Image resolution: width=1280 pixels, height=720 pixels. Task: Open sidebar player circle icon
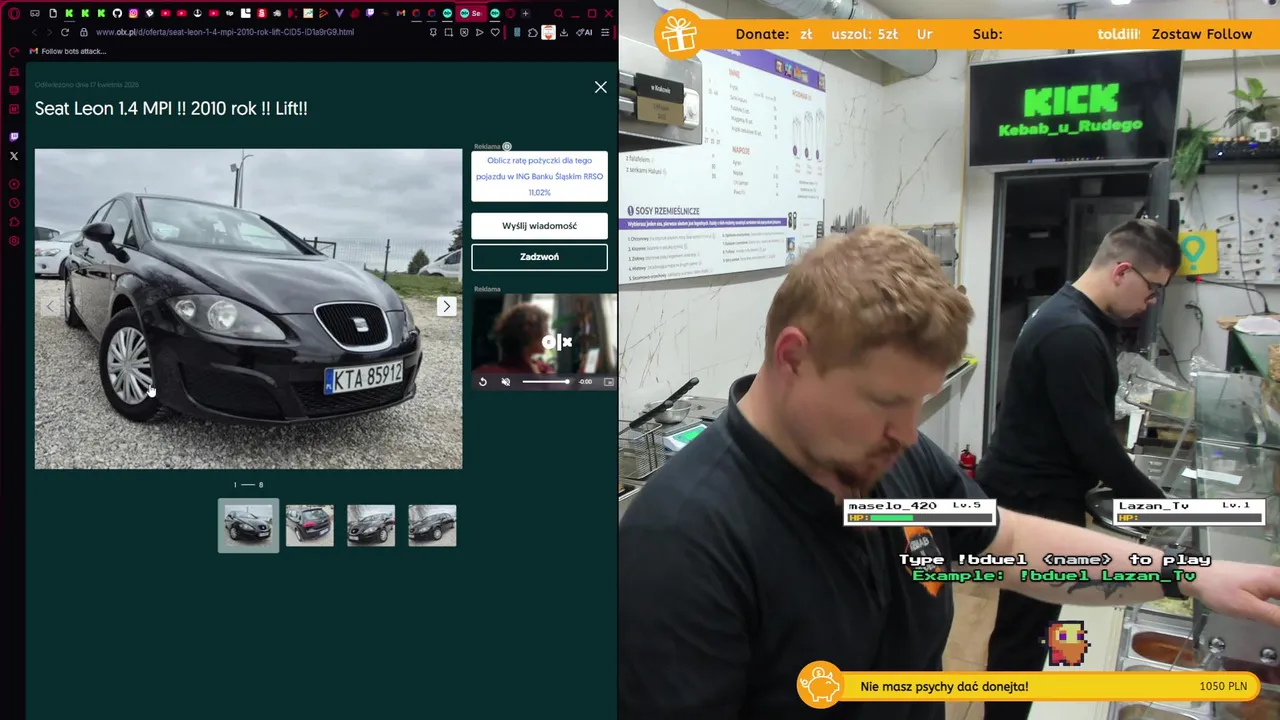tap(14, 184)
